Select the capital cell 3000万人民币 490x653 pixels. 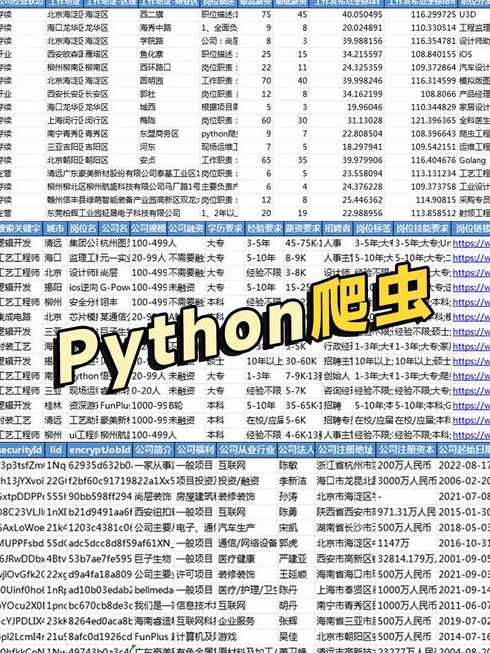pos(407,481)
